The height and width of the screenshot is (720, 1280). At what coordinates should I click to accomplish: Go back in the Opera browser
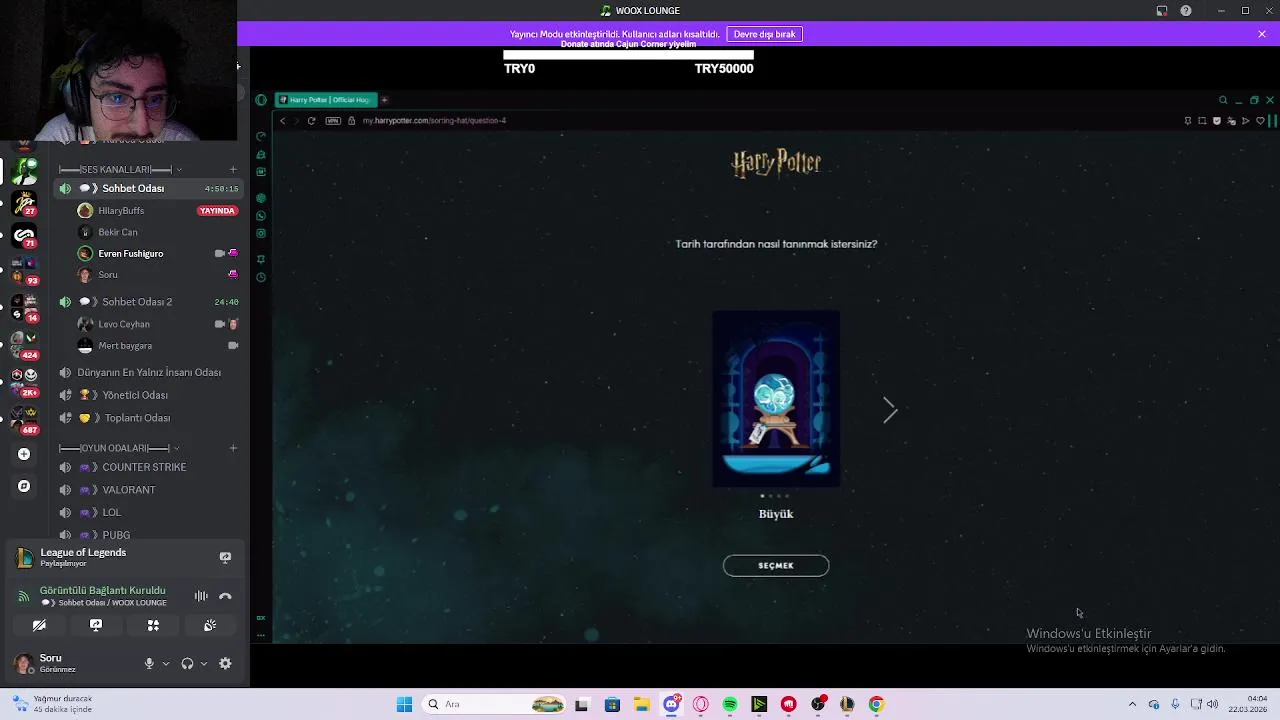point(282,121)
